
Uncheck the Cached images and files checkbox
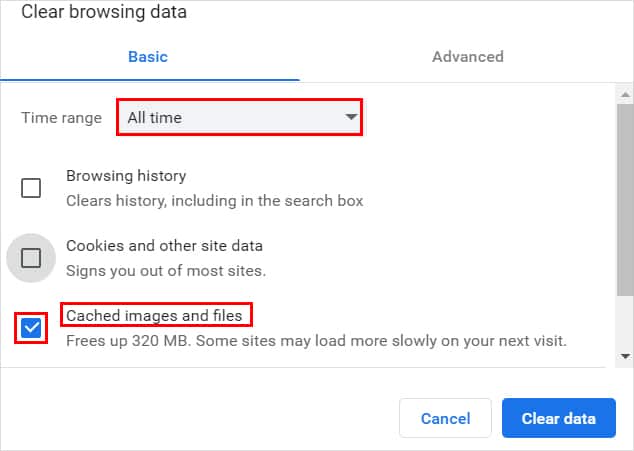pyautogui.click(x=31, y=328)
